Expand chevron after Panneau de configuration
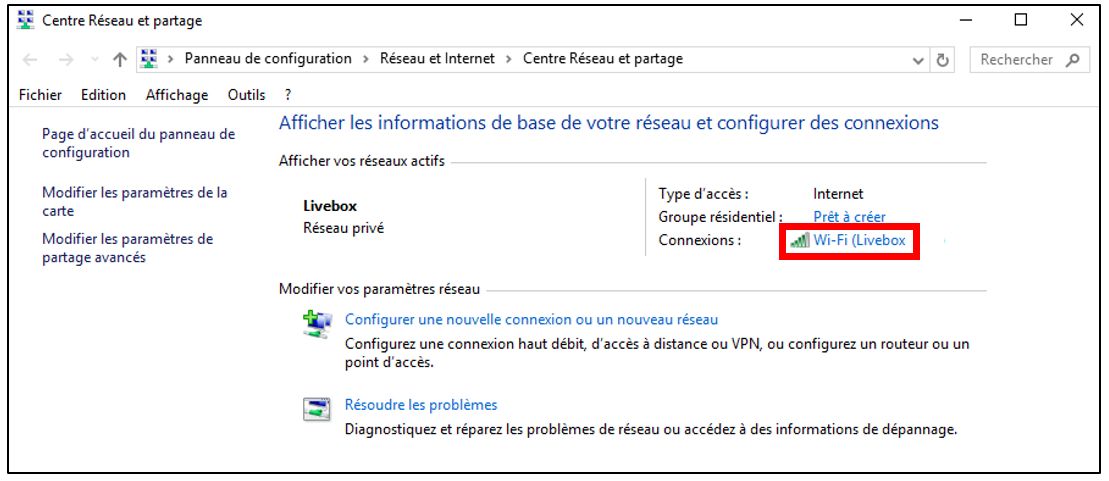Viewport: 1109px width, 481px height. click(366, 59)
